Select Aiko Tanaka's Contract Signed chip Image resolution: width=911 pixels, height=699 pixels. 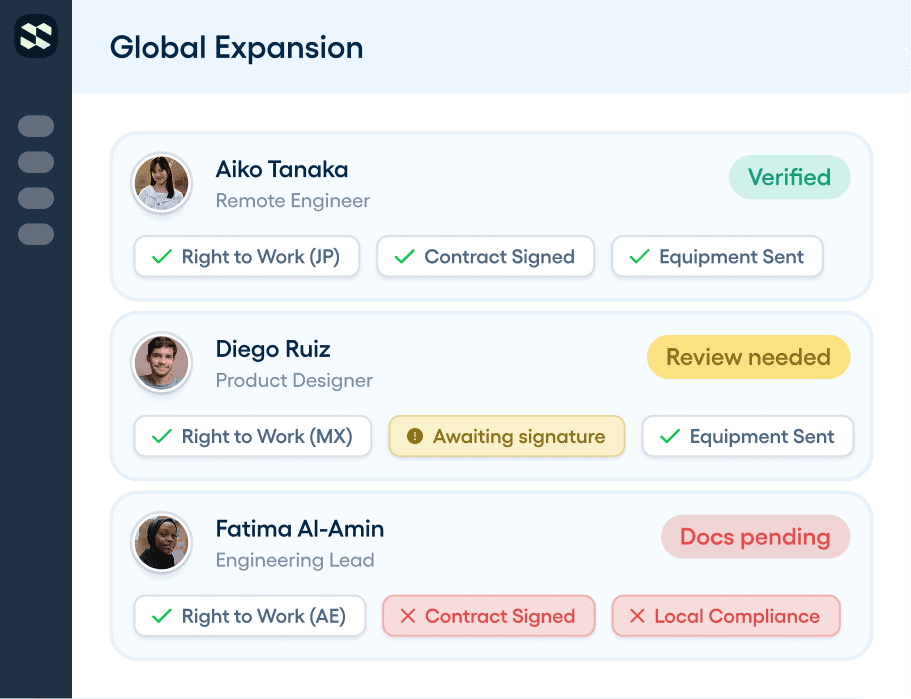tap(485, 256)
